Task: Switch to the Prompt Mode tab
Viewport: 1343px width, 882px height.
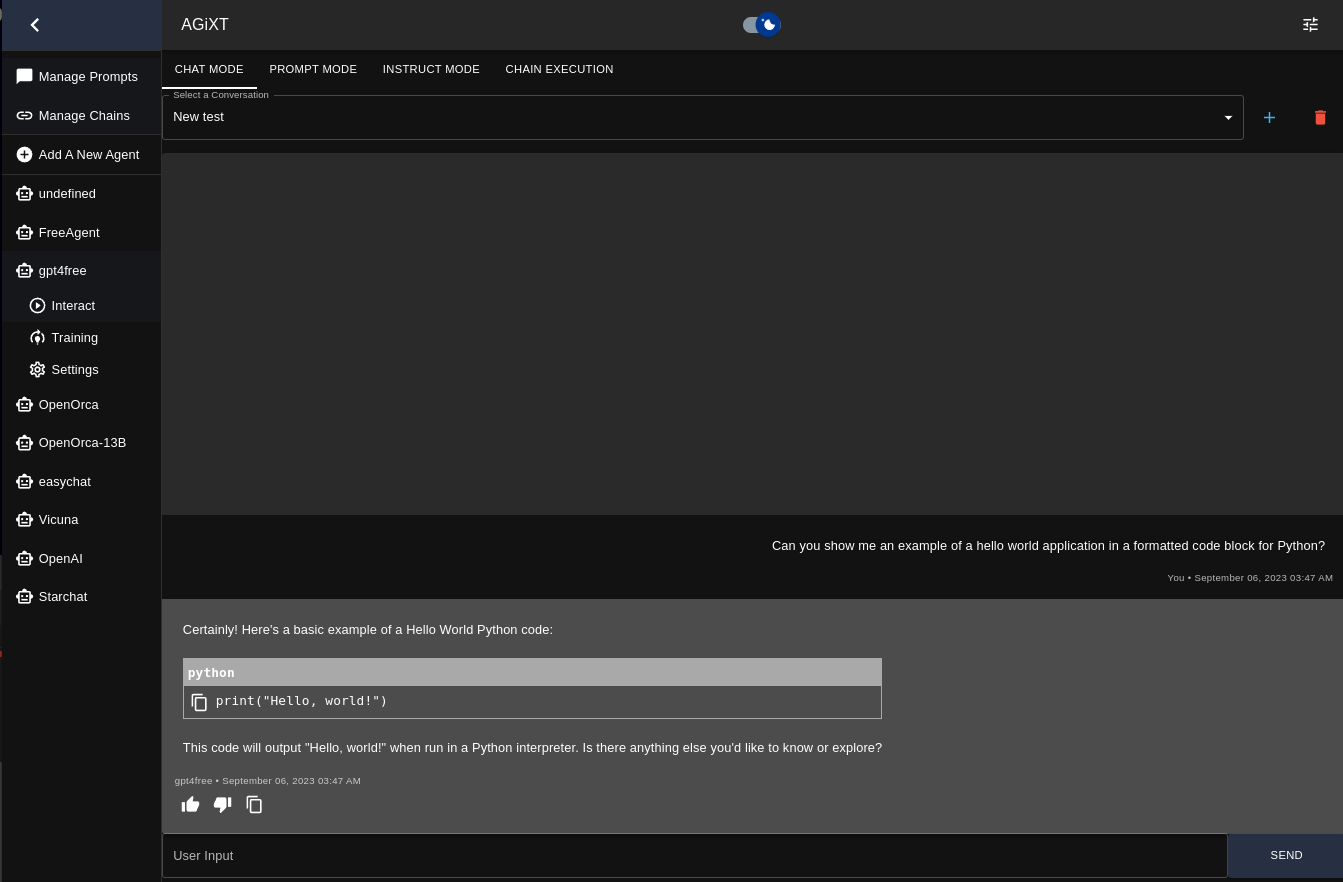Action: pos(313,69)
